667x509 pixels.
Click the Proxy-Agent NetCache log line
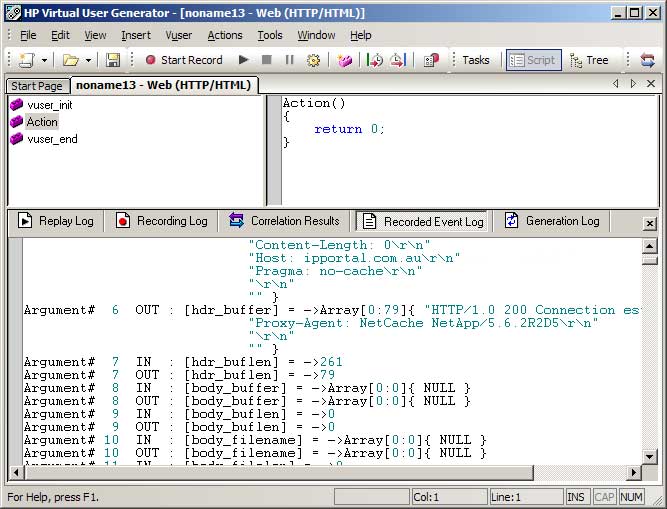pyautogui.click(x=424, y=323)
